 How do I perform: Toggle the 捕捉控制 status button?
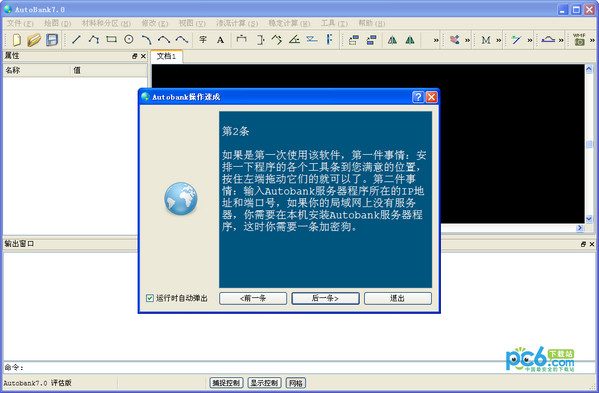click(x=226, y=383)
